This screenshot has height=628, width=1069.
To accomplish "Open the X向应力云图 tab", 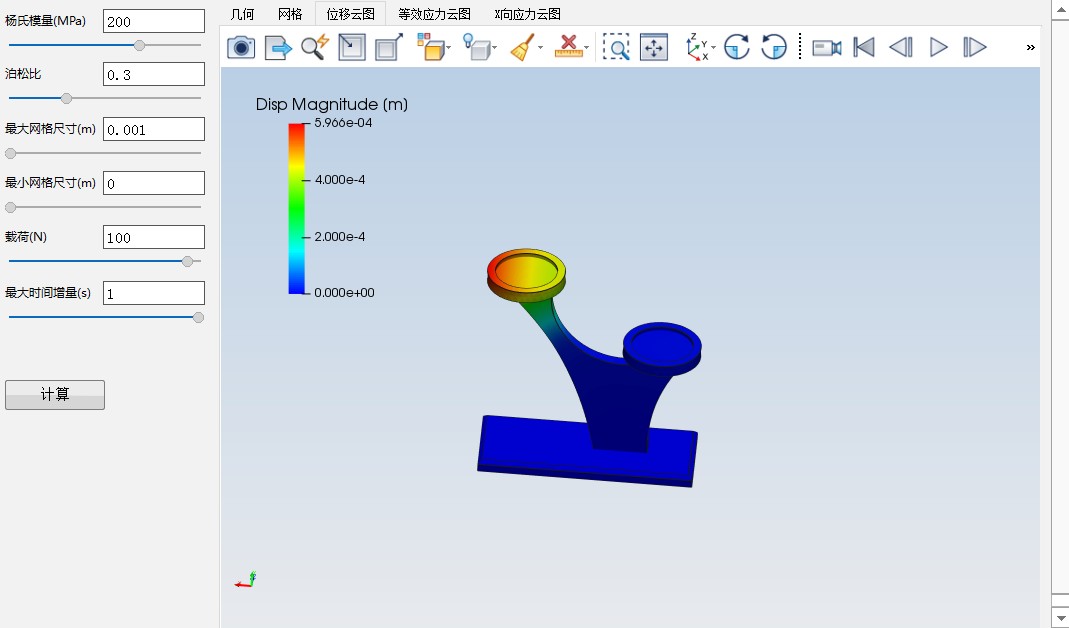I will [x=528, y=14].
